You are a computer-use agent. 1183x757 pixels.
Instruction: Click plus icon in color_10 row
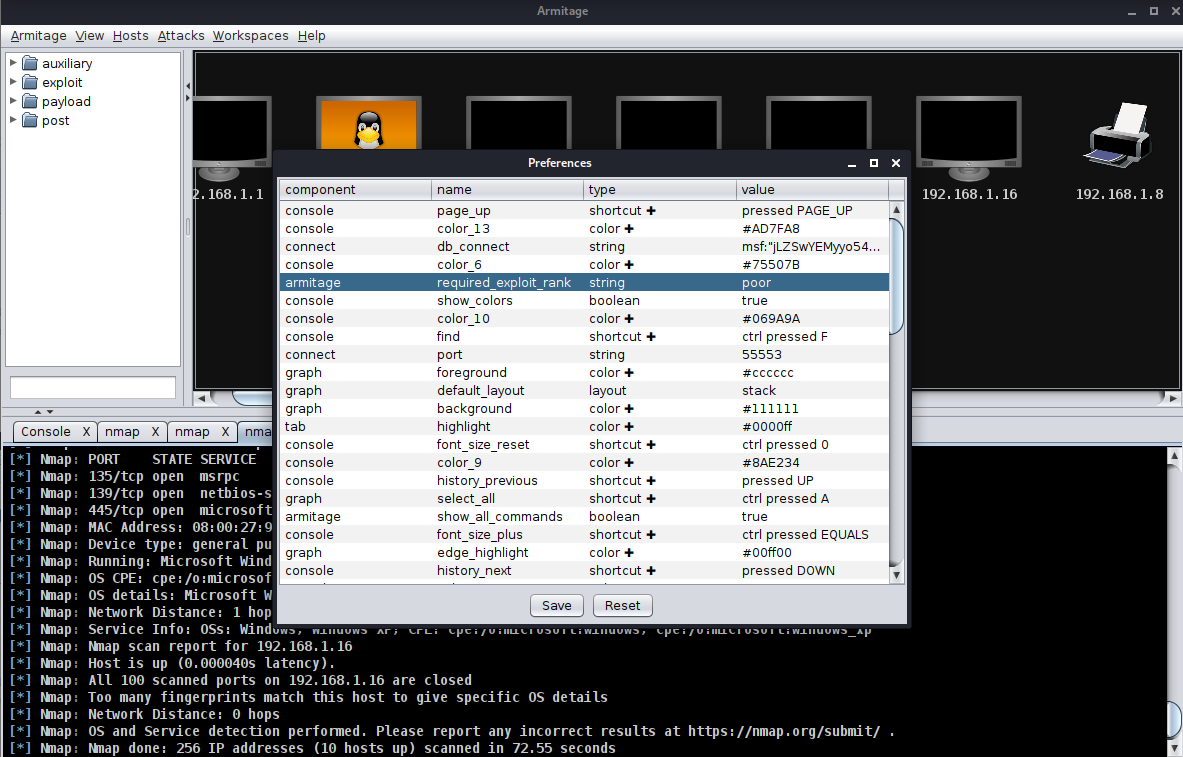coord(629,318)
